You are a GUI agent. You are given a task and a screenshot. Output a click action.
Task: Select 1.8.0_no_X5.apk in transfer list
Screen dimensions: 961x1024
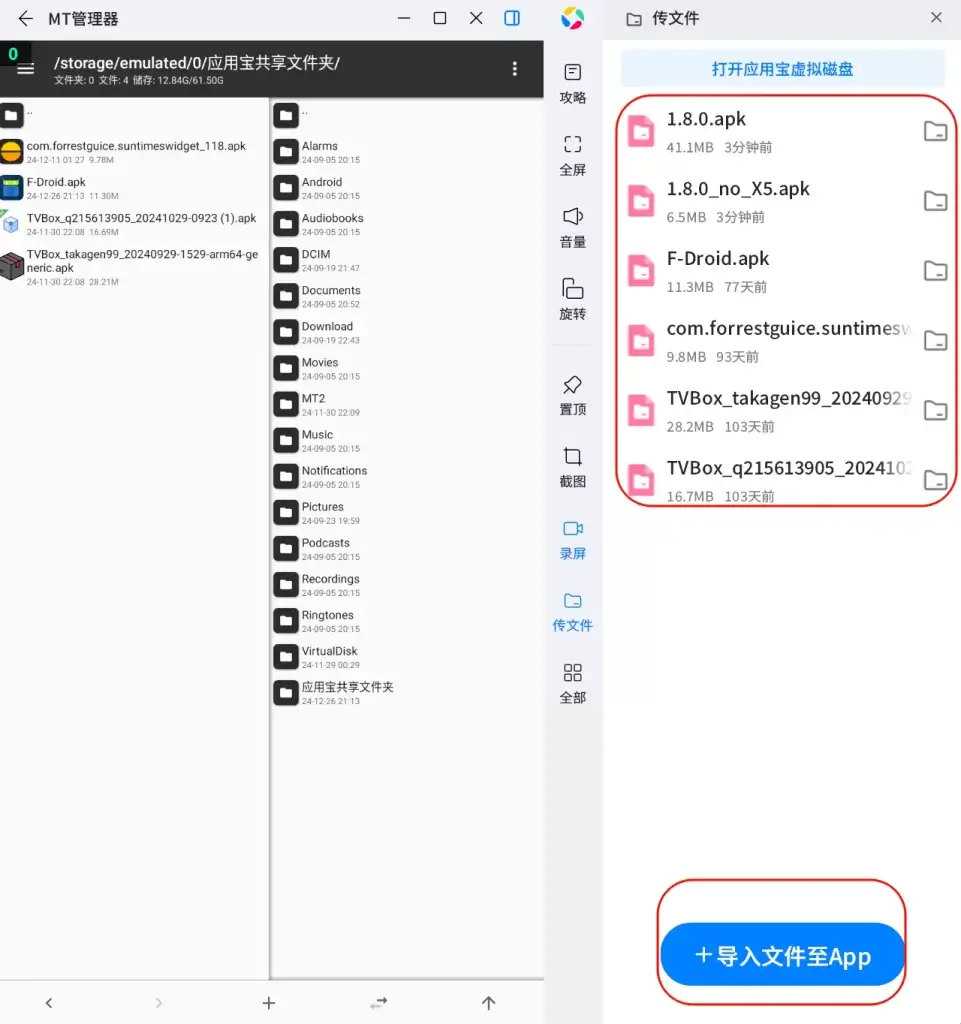(770, 202)
